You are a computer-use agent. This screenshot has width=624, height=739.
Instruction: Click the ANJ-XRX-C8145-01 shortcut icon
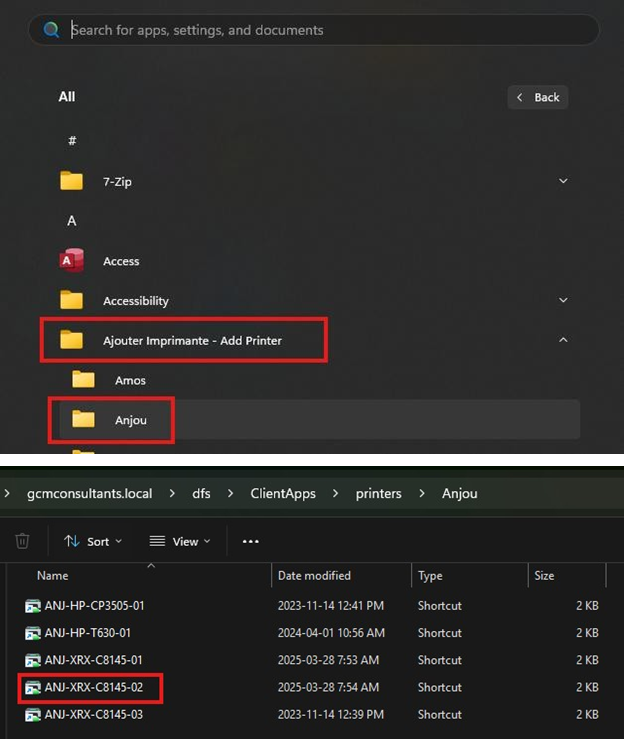click(x=33, y=660)
